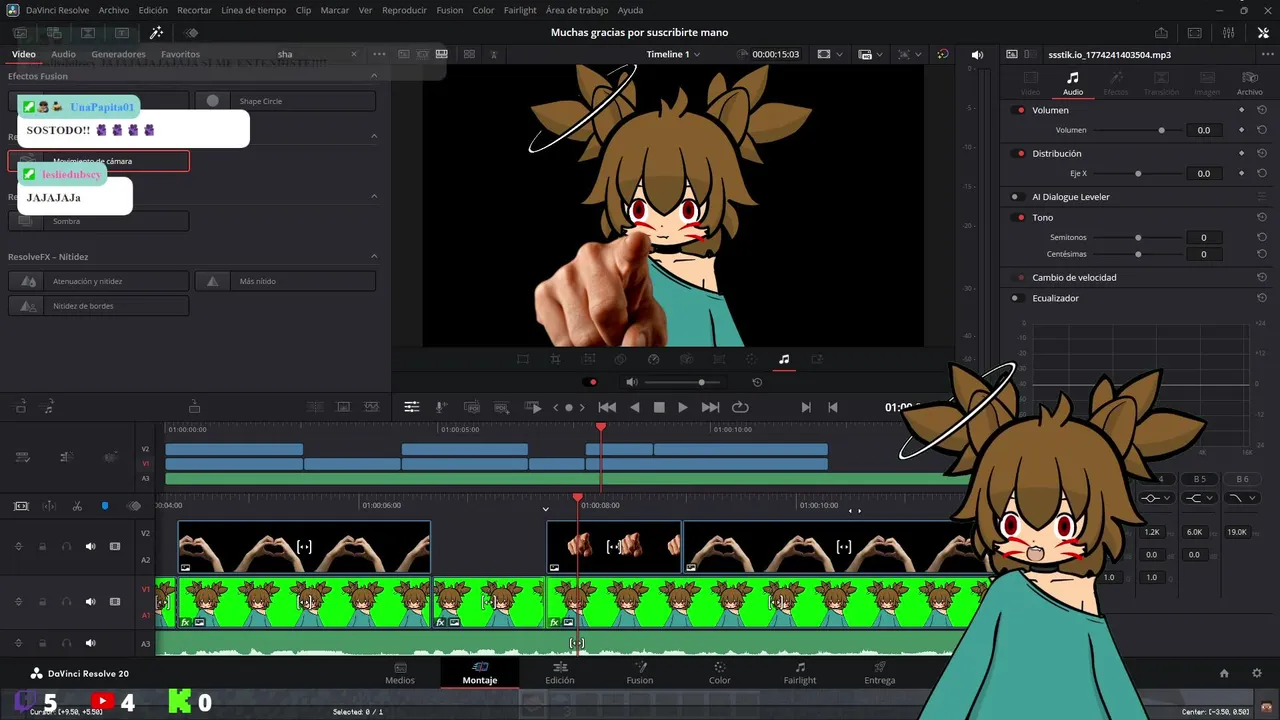Open the home project manager icon
The image size is (1280, 720).
[1224, 673]
